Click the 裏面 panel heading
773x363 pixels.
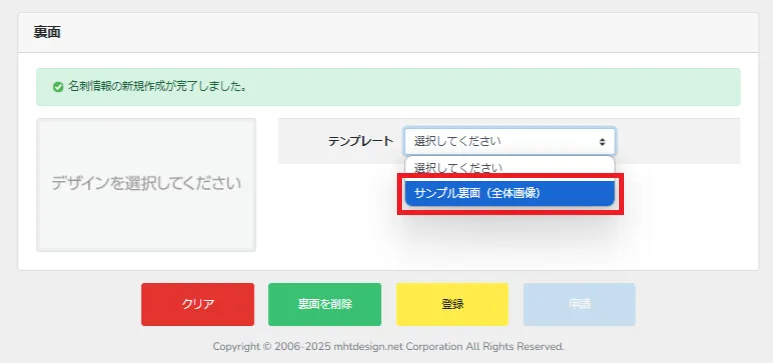(x=47, y=33)
